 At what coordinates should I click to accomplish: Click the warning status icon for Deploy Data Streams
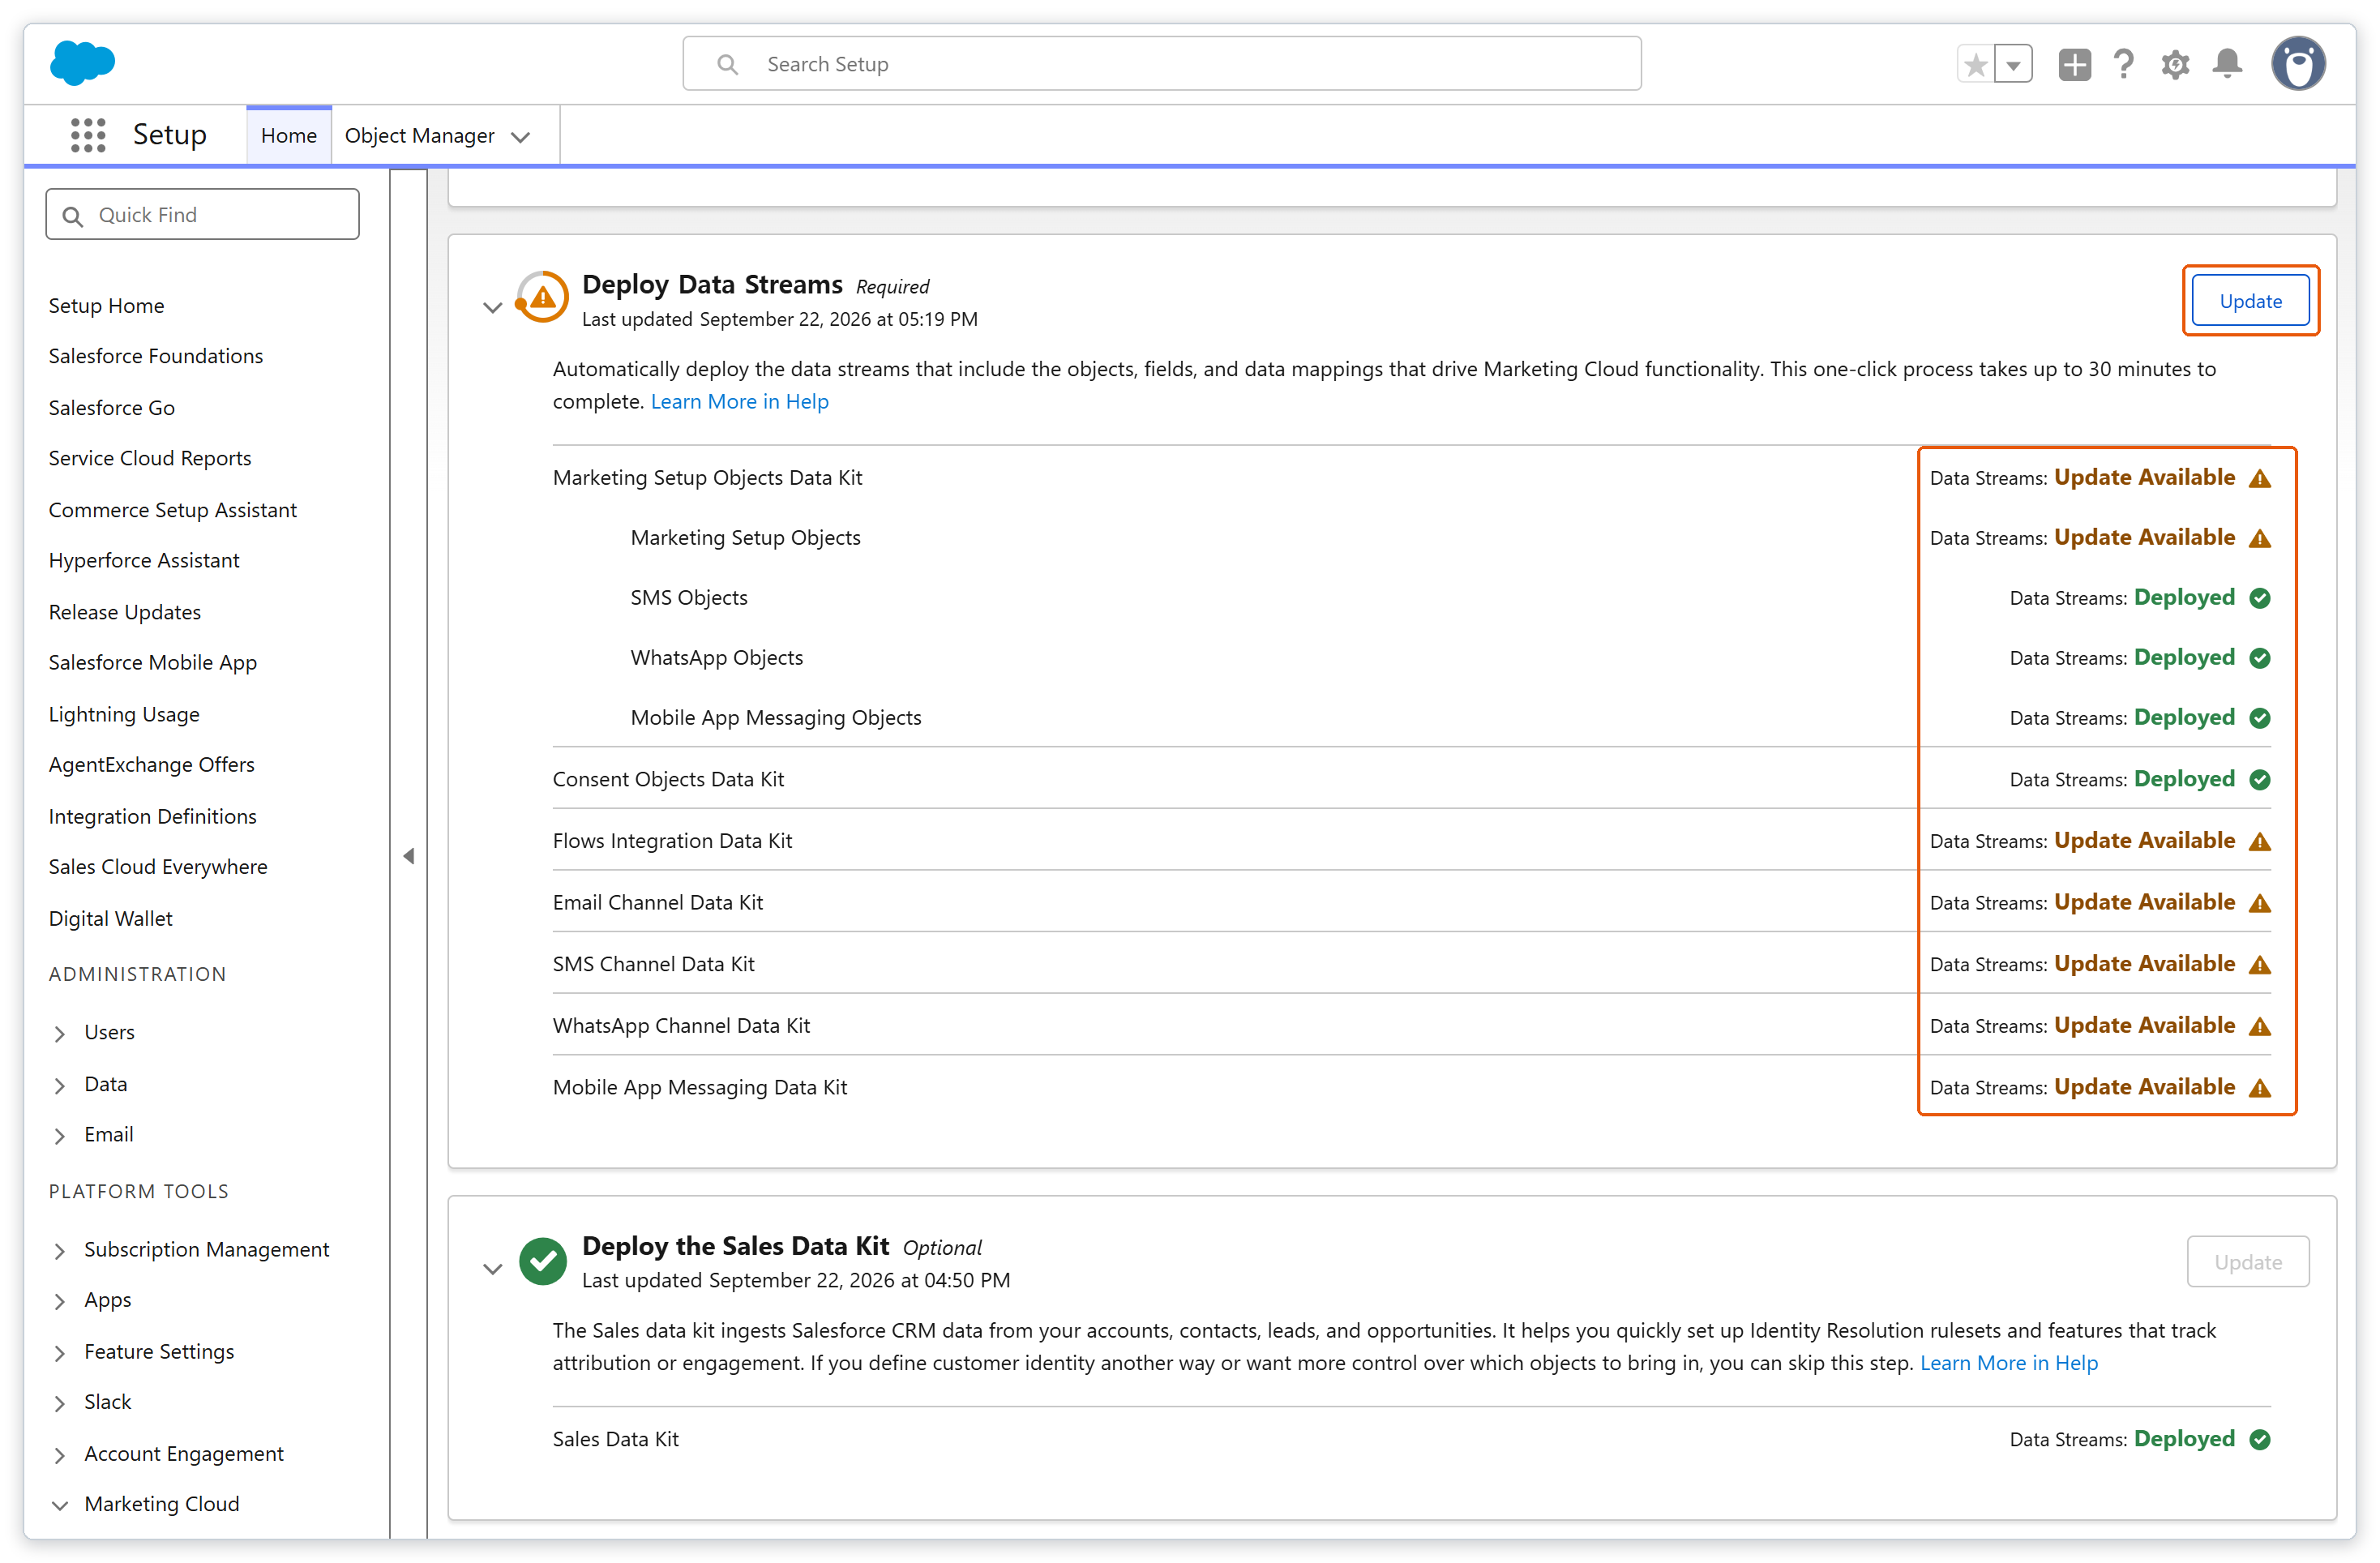(542, 297)
